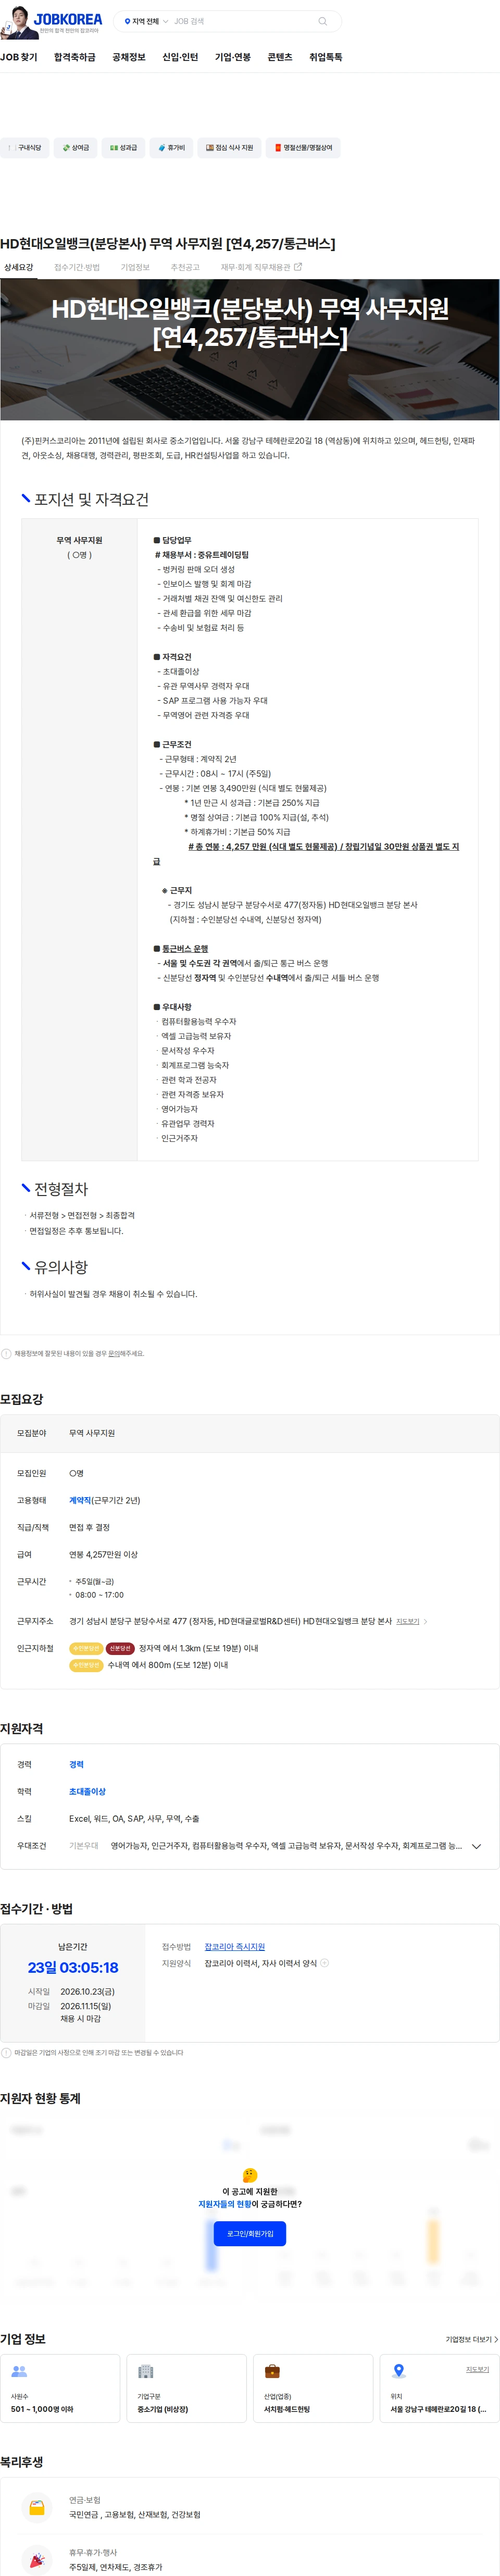
Task: Open the 콘텐츠 menu
Action: pyautogui.click(x=280, y=57)
